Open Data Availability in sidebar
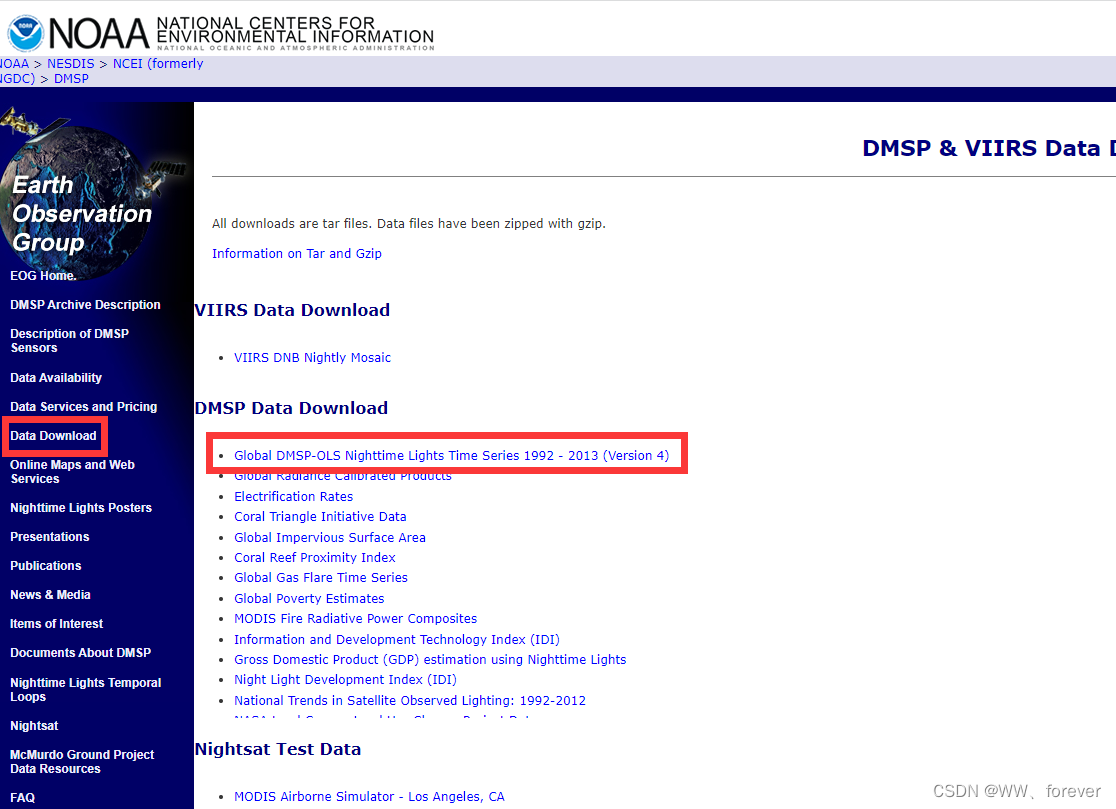 (56, 378)
